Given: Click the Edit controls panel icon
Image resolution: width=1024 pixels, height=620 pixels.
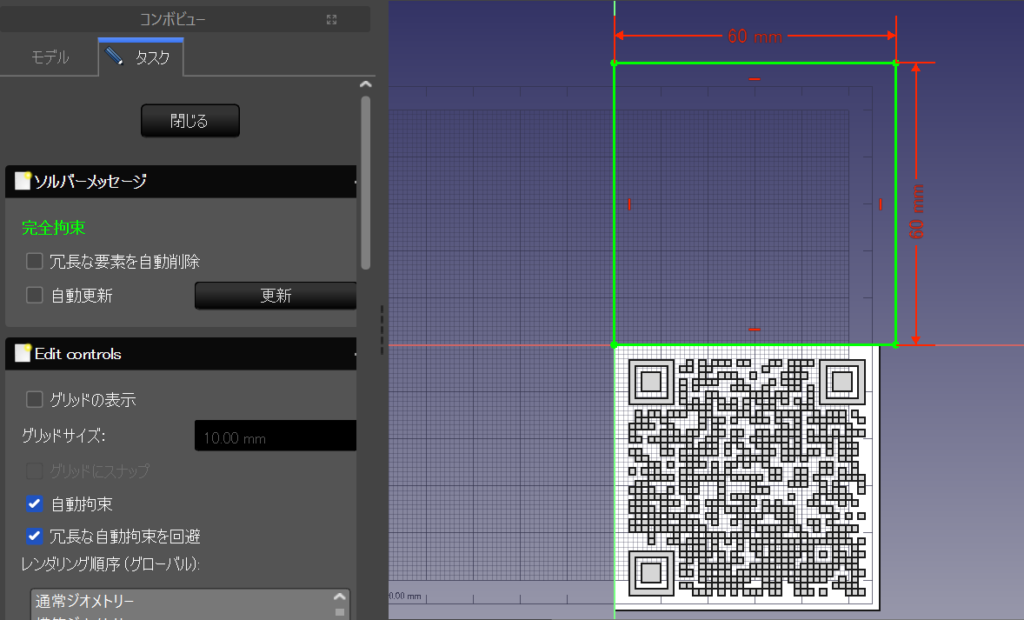Looking at the screenshot, I should coord(23,353).
